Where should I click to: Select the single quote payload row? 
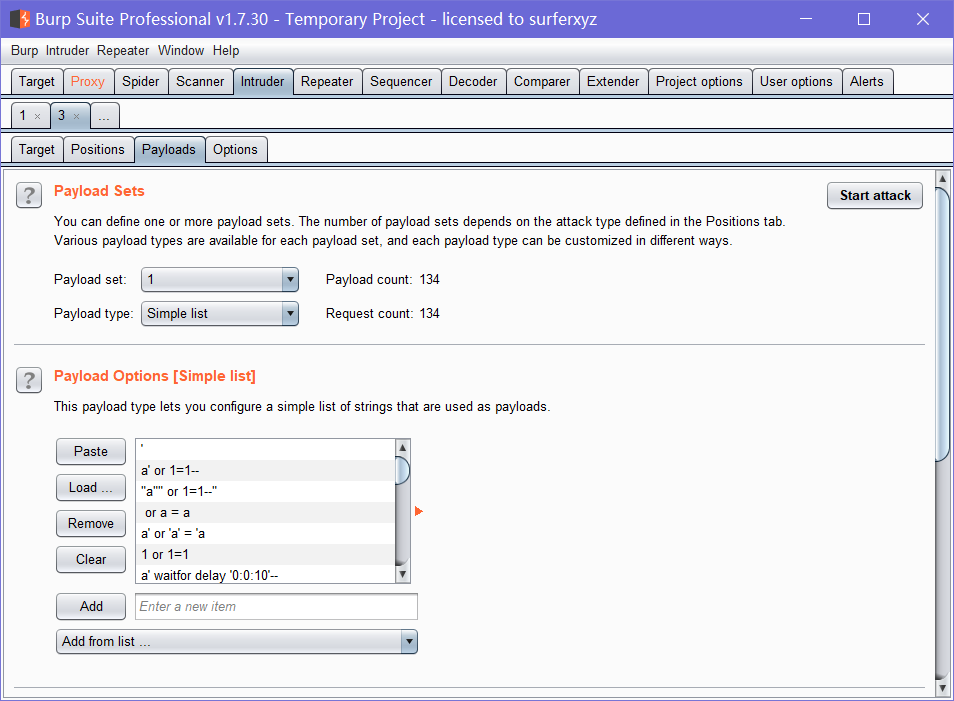tap(266, 450)
